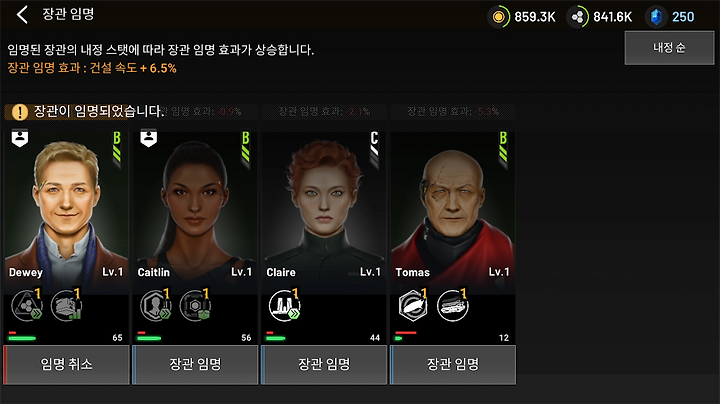
Task: Appoint Tomas with 장관 임명 button
Action: tap(453, 365)
